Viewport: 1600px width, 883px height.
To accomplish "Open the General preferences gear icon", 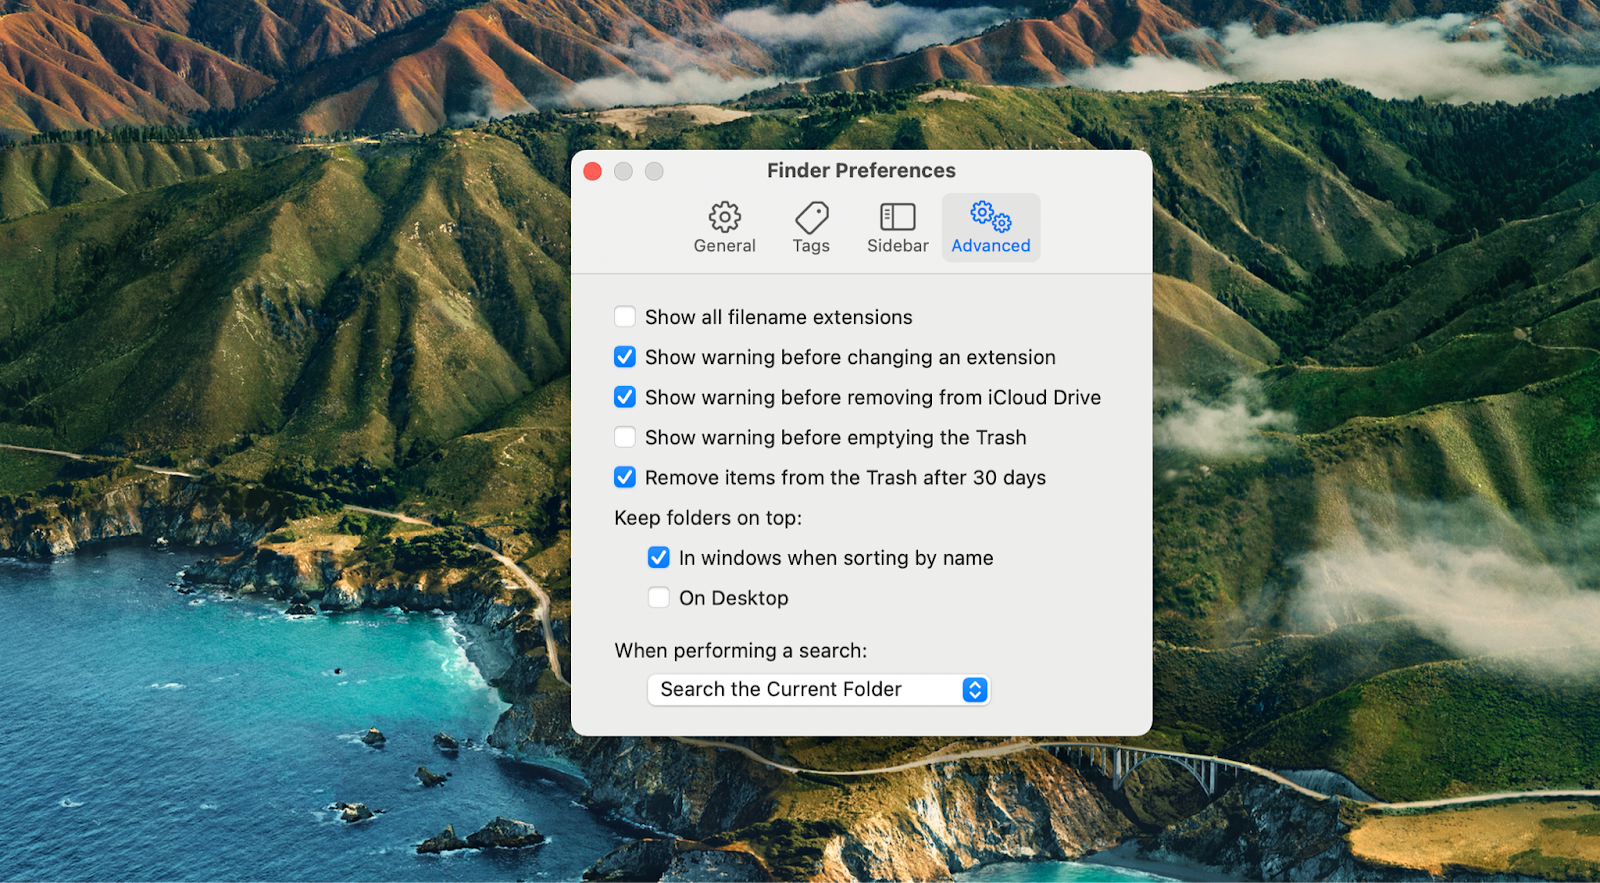I will click(725, 217).
